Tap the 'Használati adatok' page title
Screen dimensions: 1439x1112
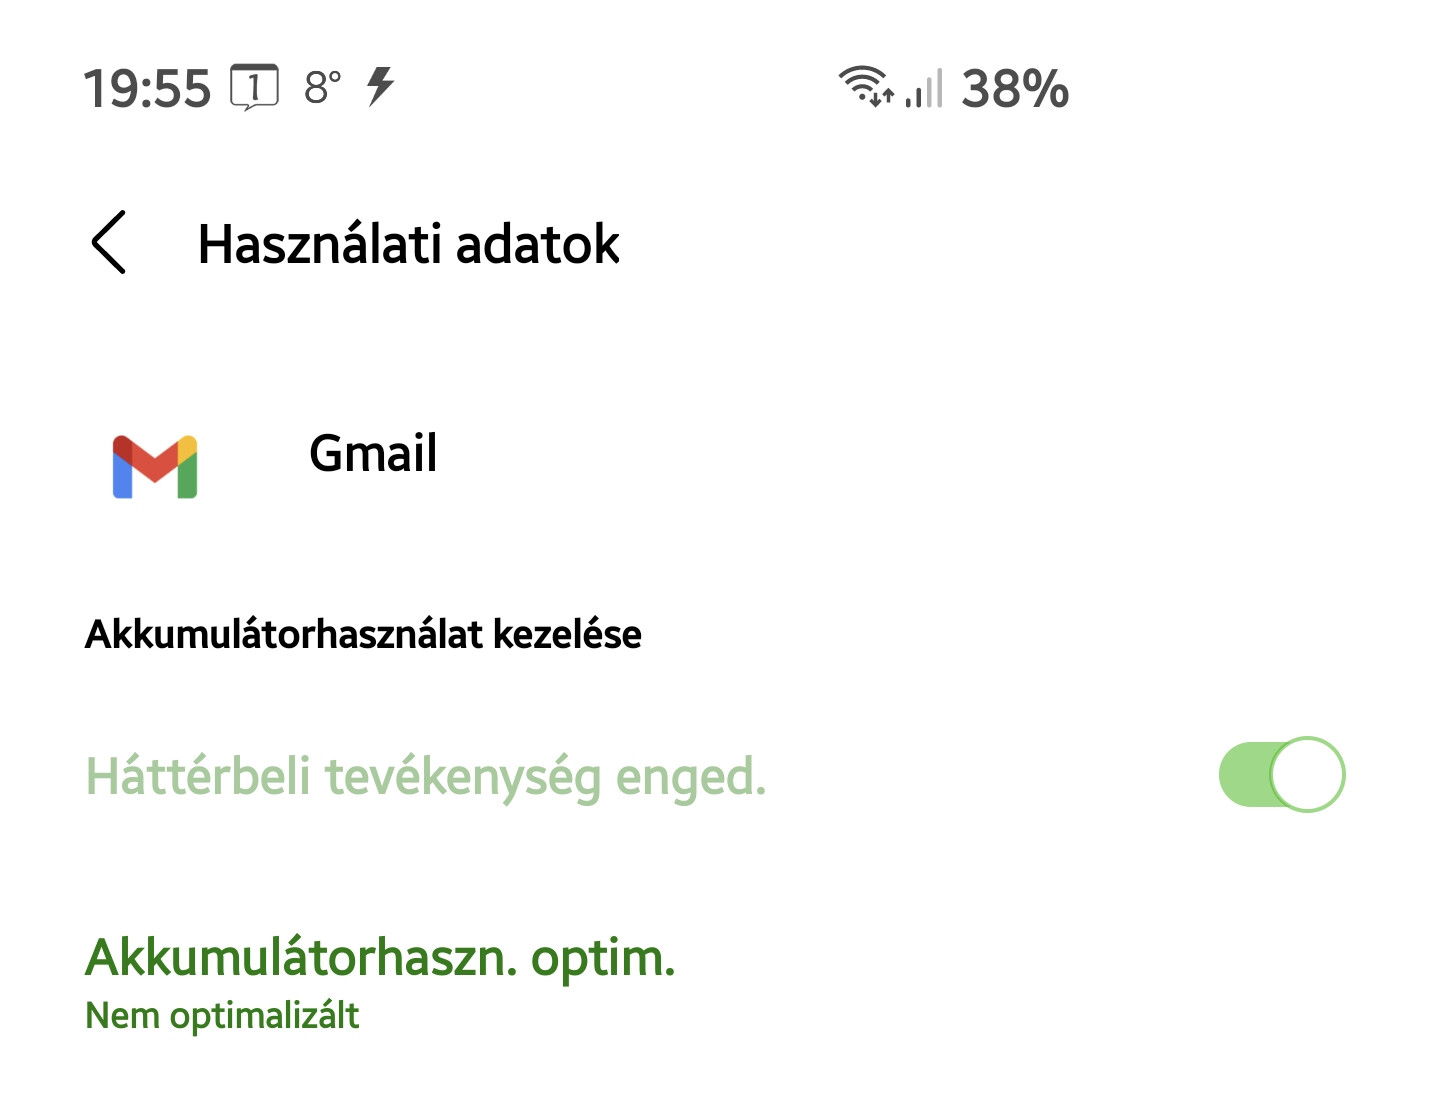(408, 244)
